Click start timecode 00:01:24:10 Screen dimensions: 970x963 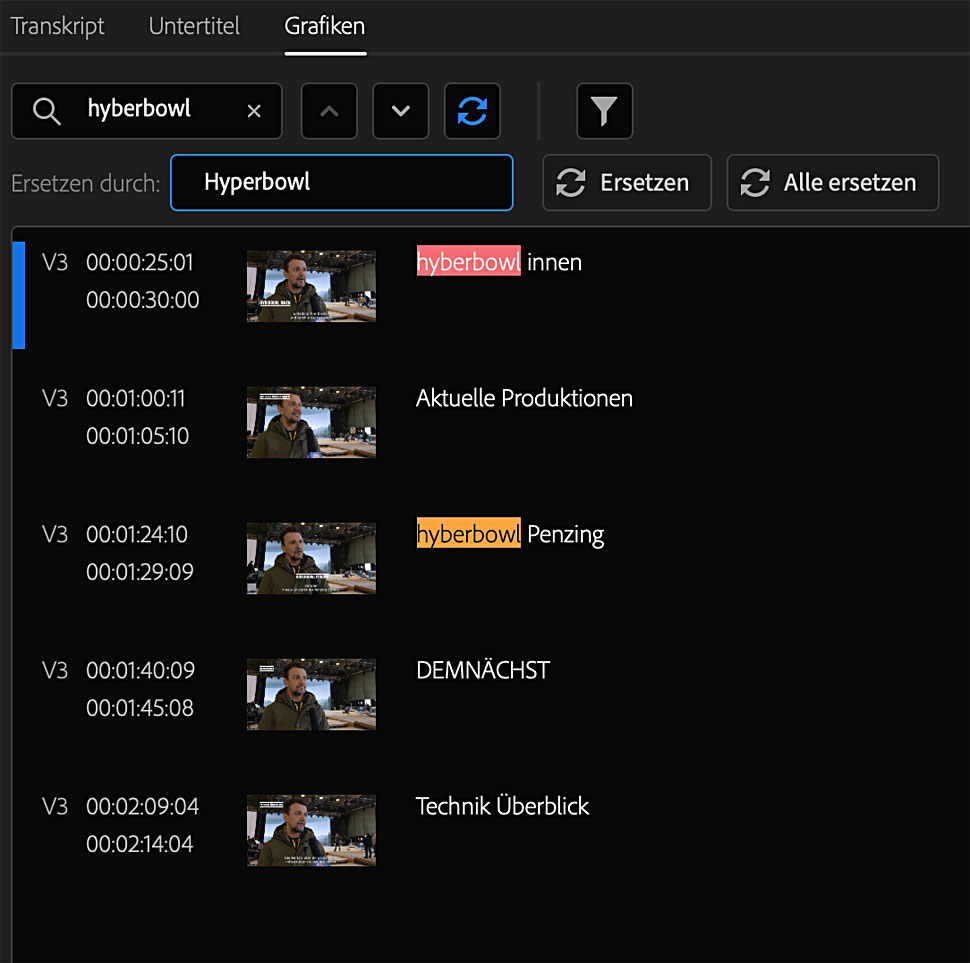tap(137, 534)
